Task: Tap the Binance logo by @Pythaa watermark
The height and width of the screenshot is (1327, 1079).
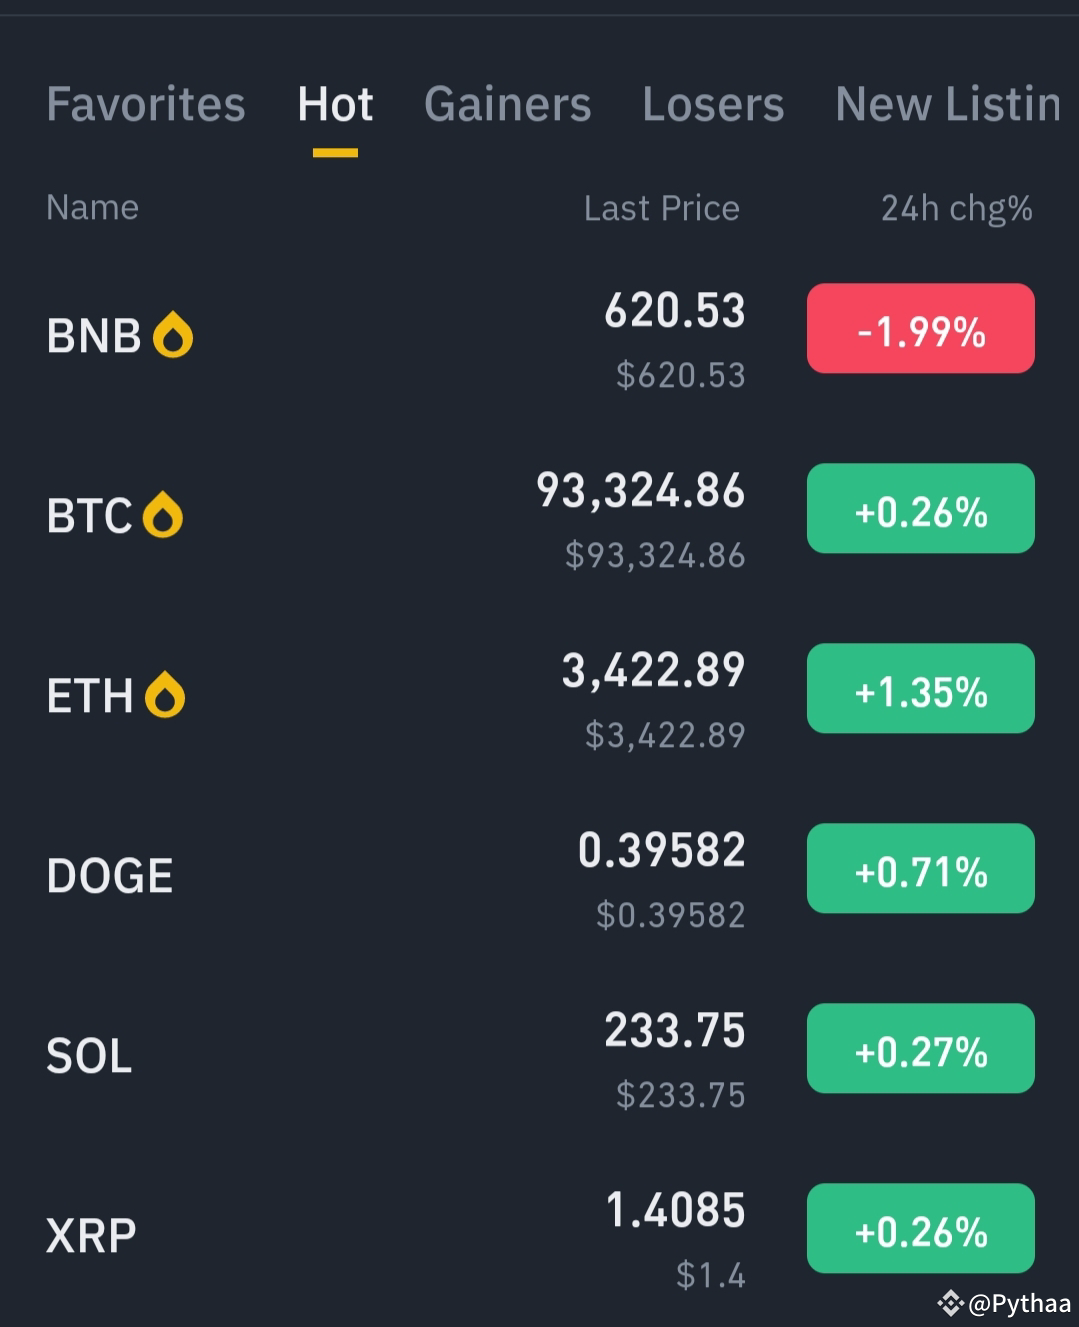Action: [x=950, y=1303]
